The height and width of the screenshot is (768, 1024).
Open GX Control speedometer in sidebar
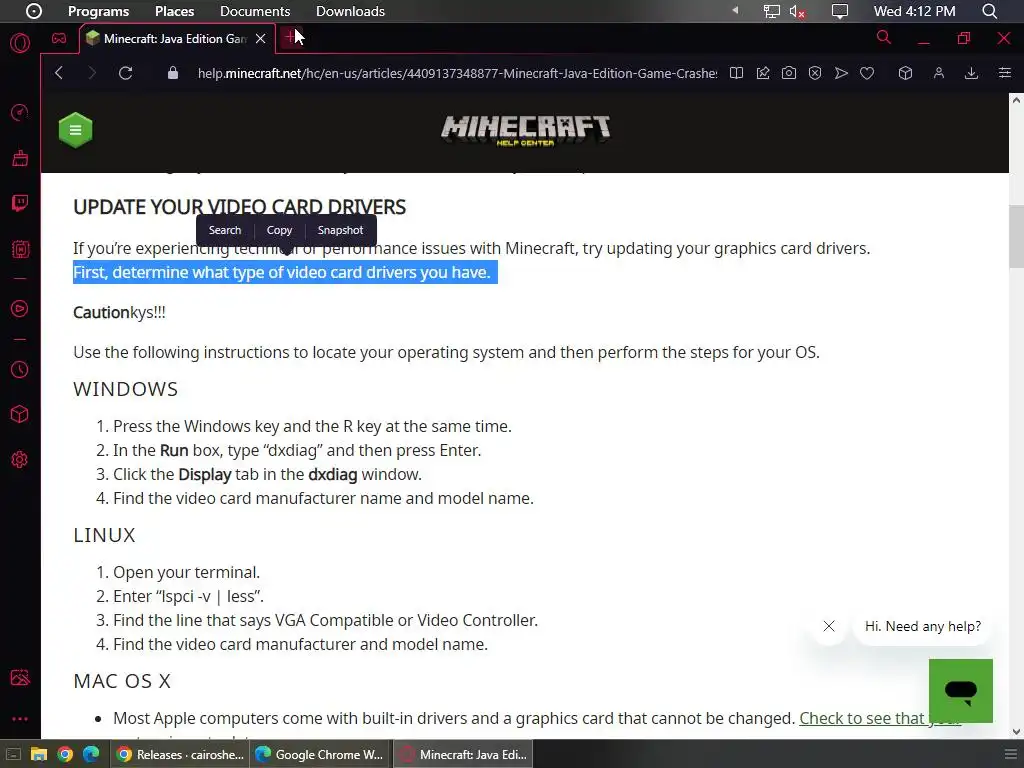coord(20,112)
